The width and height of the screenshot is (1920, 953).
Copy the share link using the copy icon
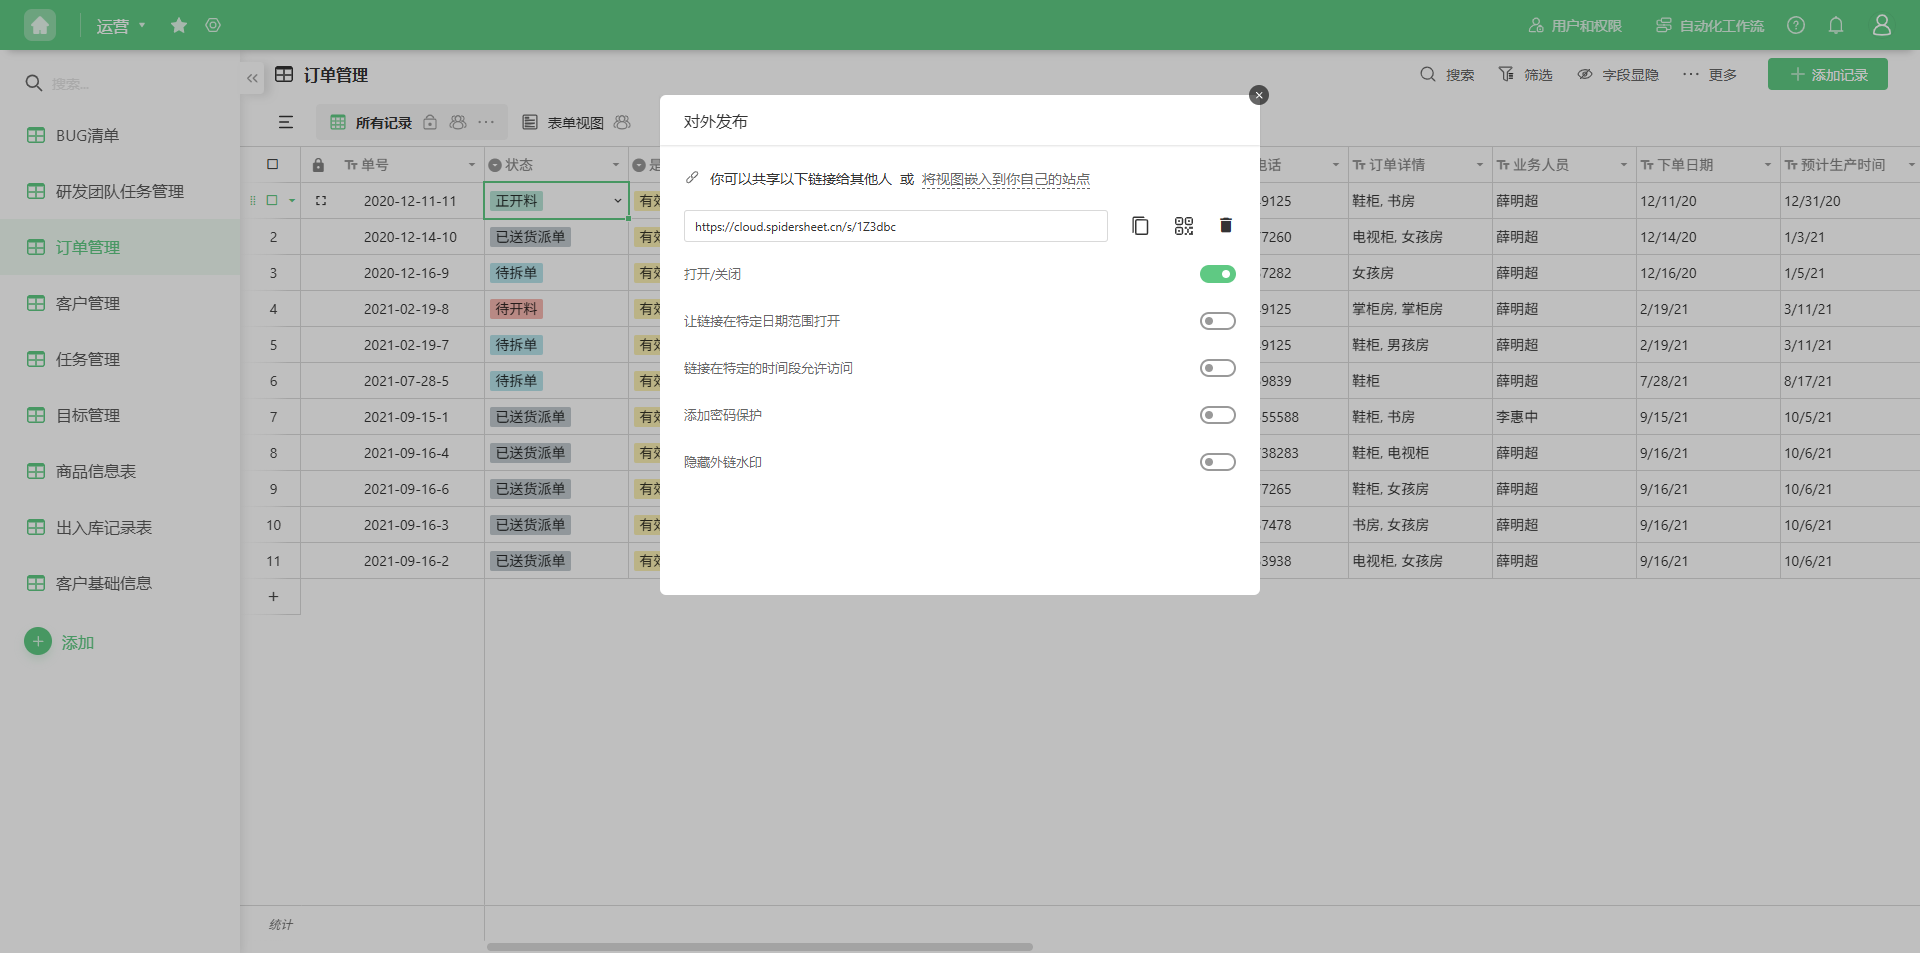coord(1140,225)
